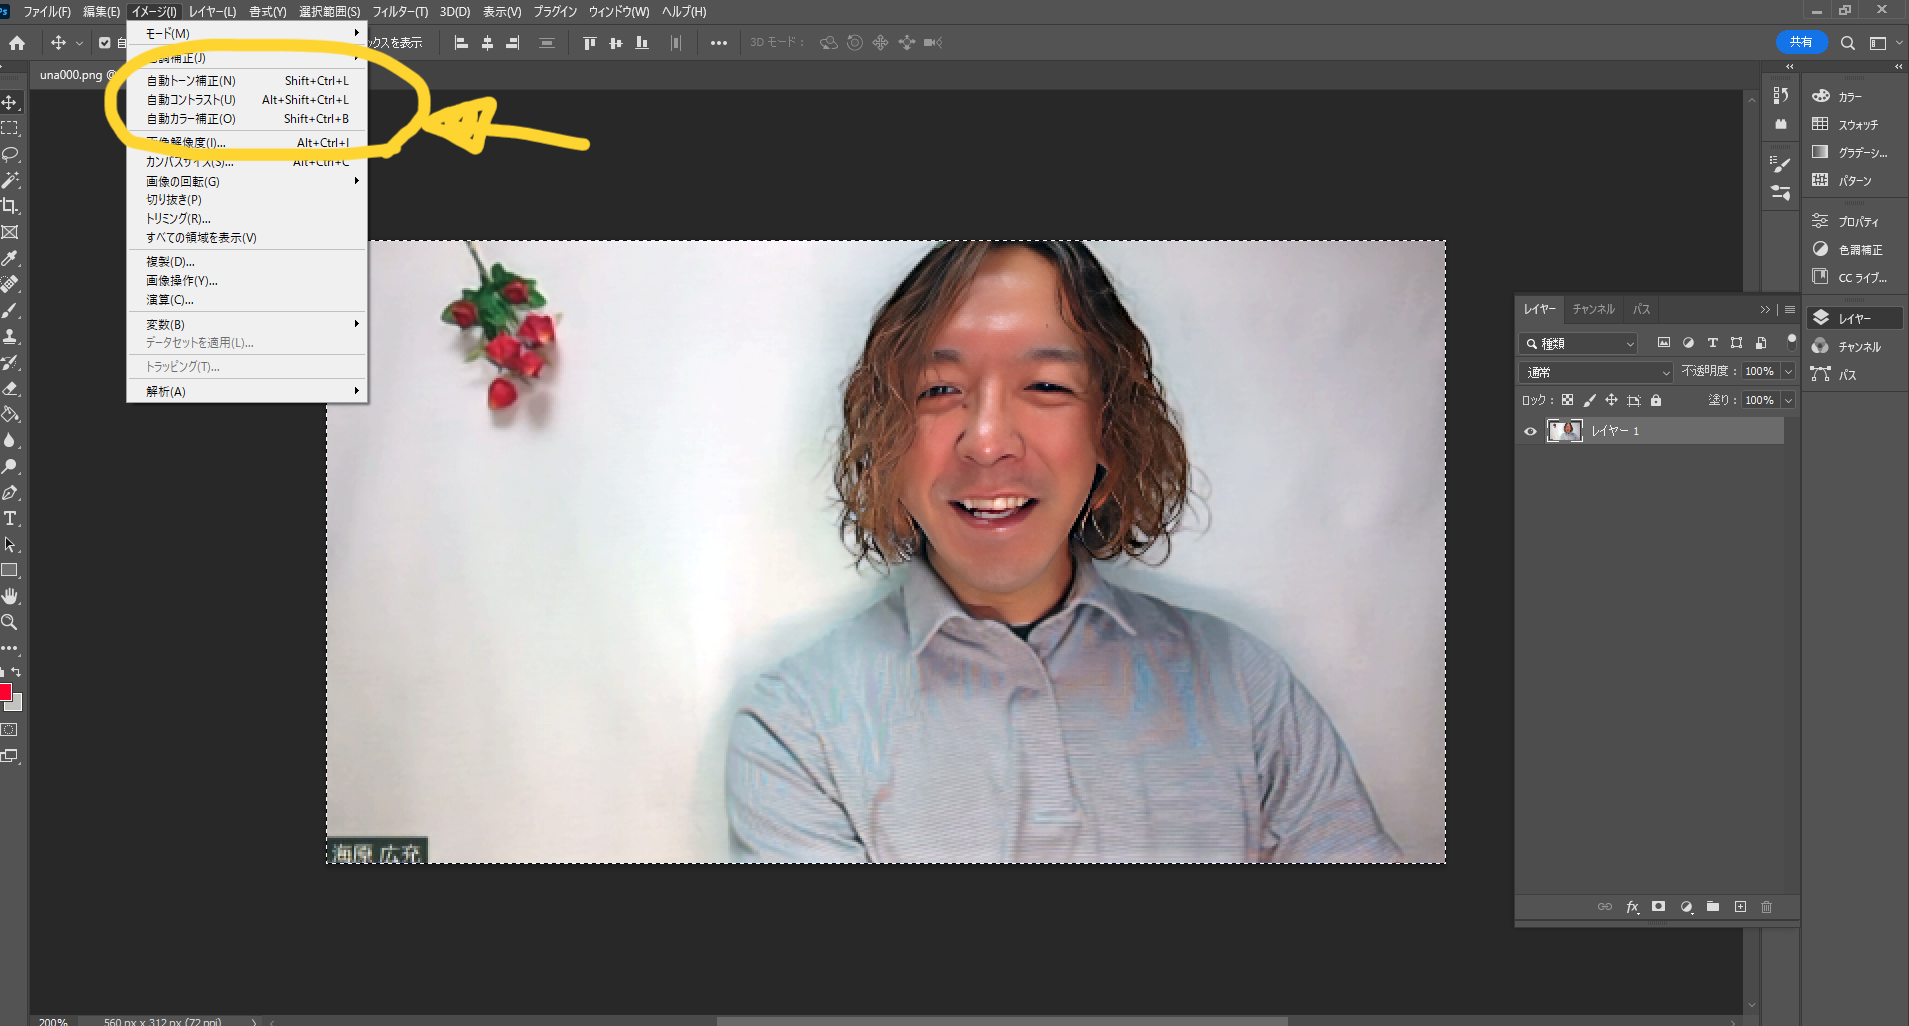Screen dimensions: 1909x1026
Task: Select the Paint Bucket tool
Action: click(x=10, y=414)
